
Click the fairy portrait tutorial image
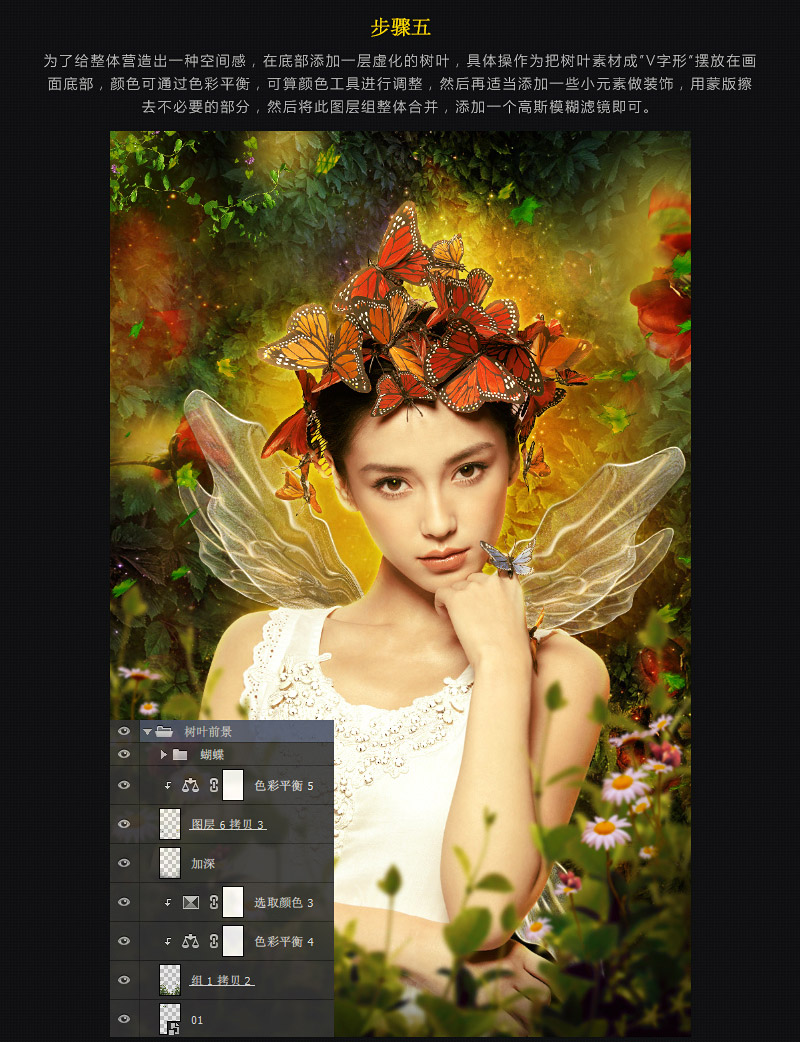[x=400, y=583]
